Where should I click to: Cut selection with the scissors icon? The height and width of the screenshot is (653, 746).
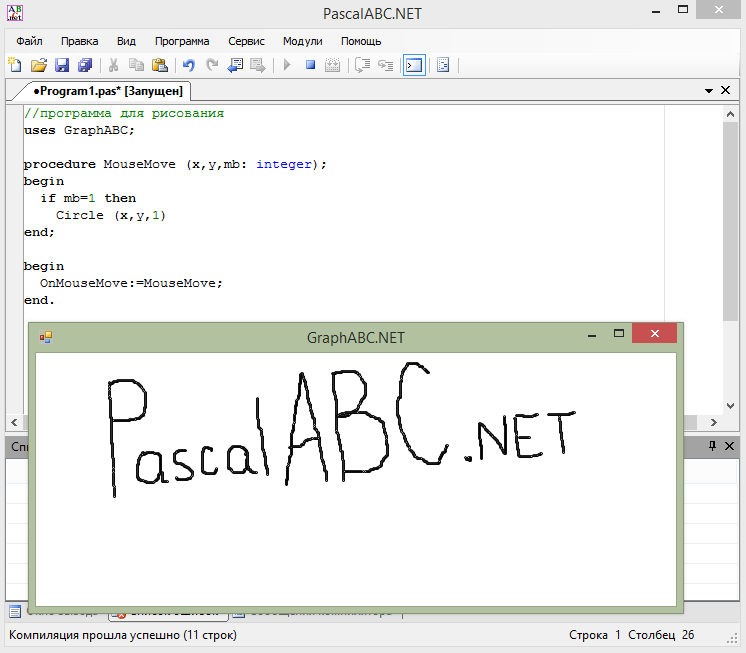[x=113, y=65]
